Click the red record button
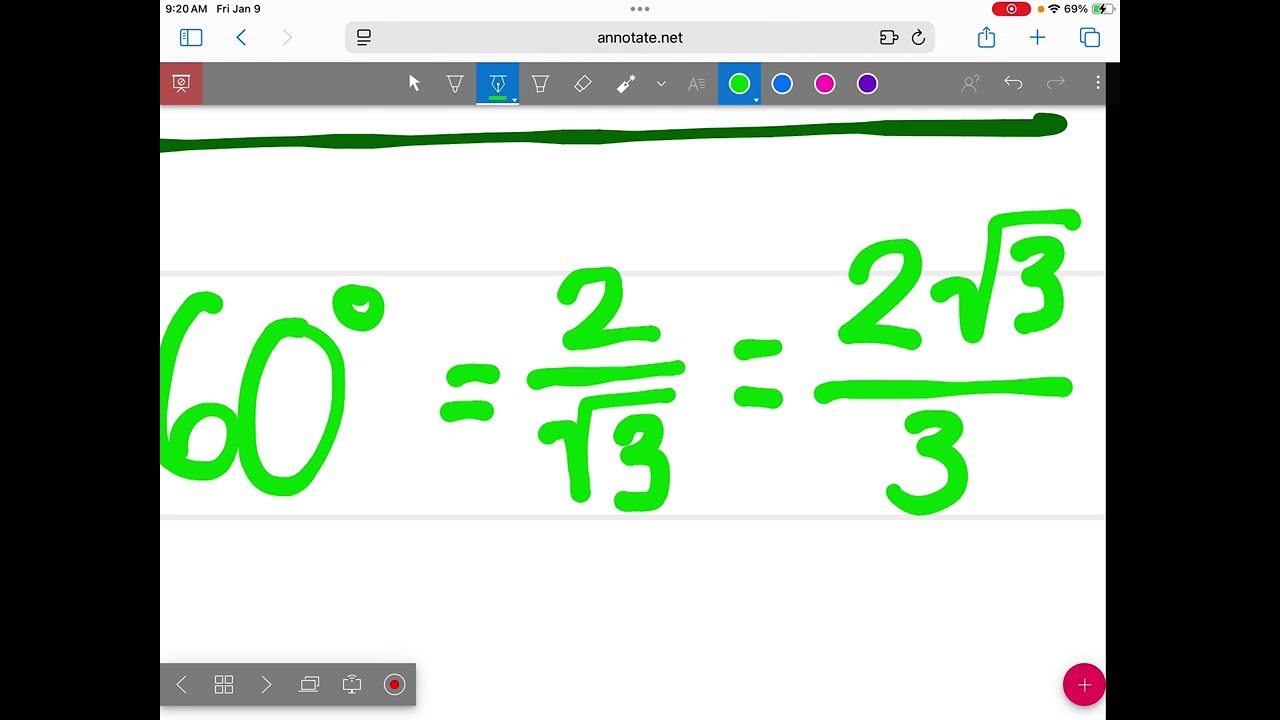Screen dimensions: 1280x720 pos(394,685)
